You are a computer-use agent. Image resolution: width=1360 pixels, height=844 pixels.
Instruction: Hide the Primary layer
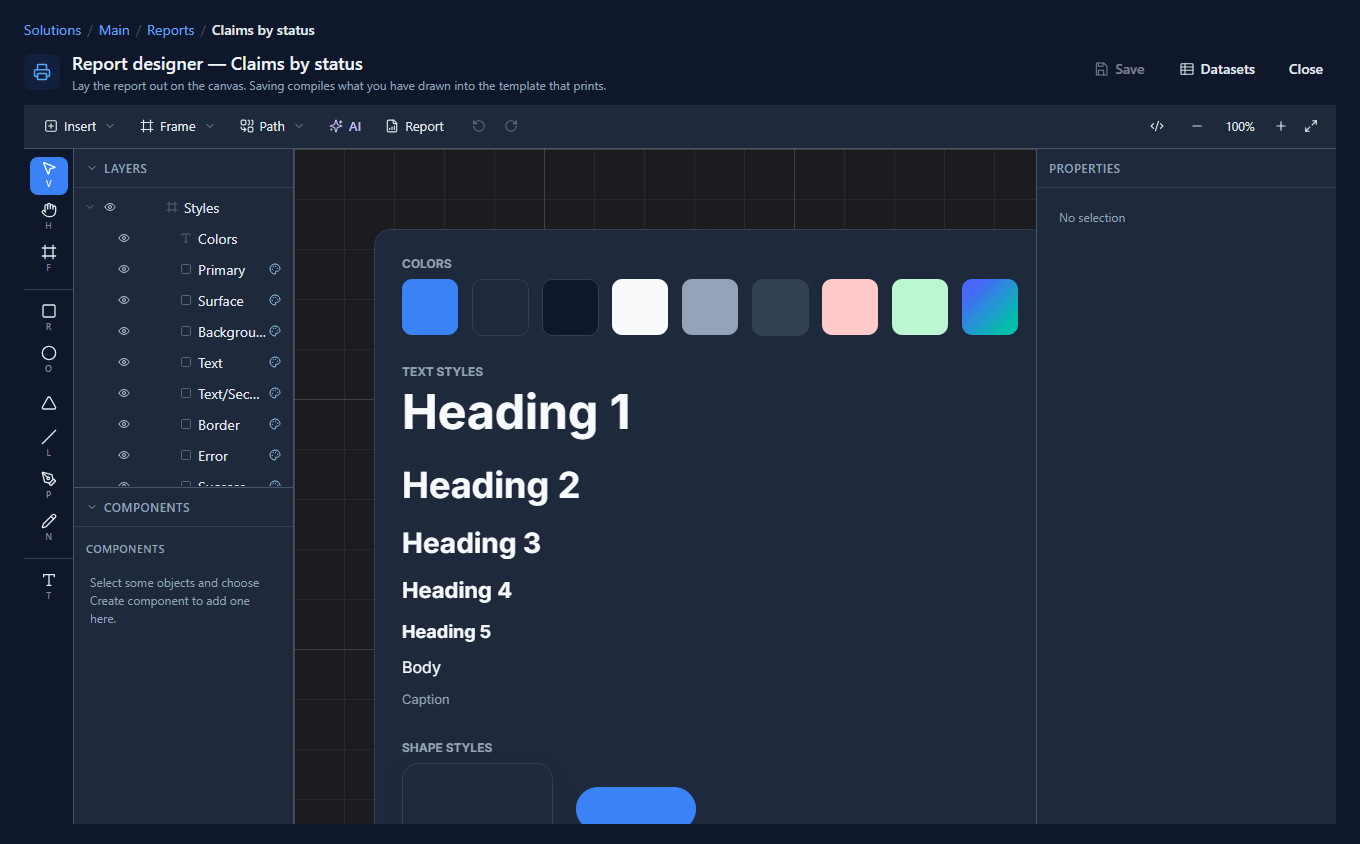click(124, 270)
